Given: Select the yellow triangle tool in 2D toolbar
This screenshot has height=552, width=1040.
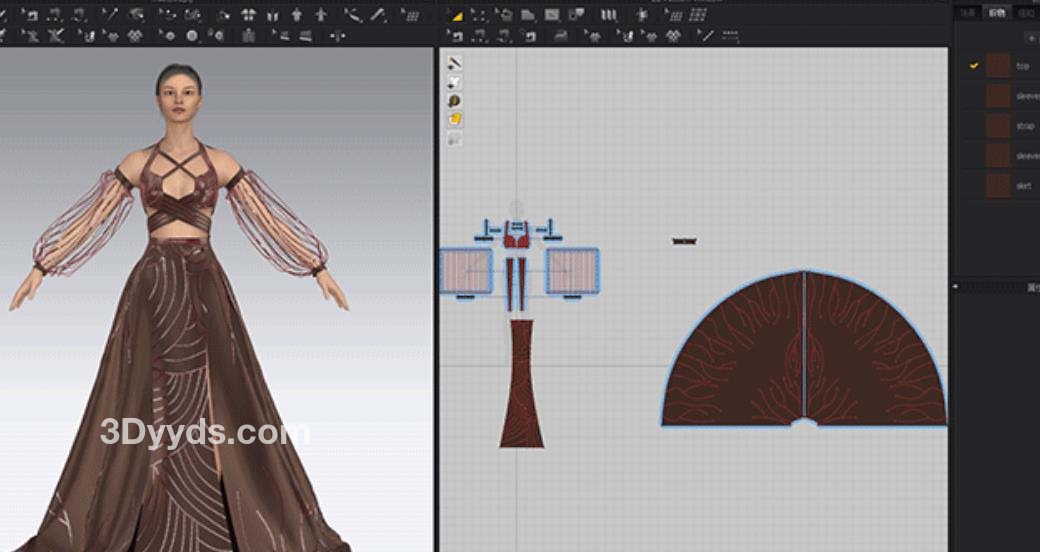Looking at the screenshot, I should pyautogui.click(x=456, y=16).
